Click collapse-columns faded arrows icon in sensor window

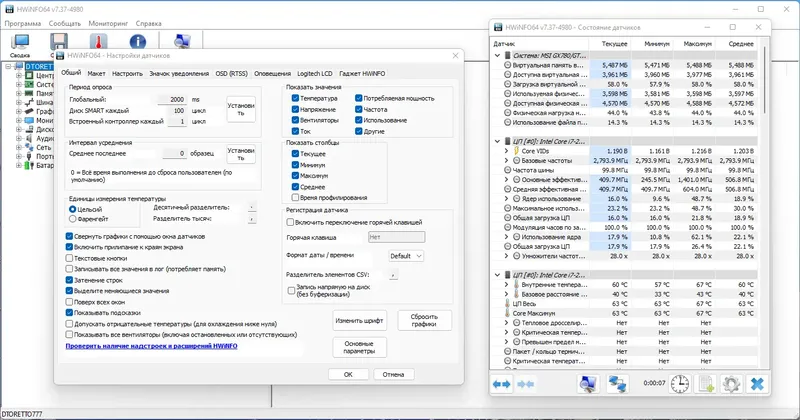(526, 384)
